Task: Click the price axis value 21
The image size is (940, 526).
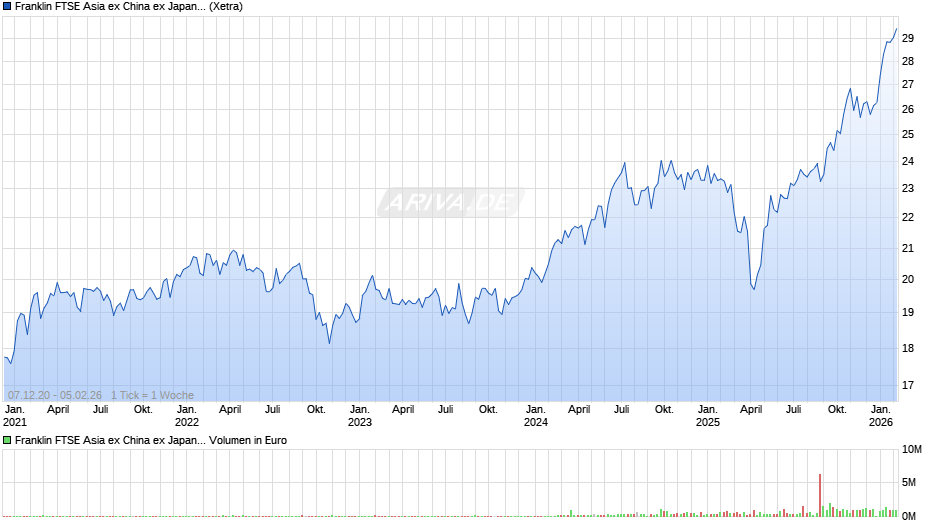Action: 908,248
